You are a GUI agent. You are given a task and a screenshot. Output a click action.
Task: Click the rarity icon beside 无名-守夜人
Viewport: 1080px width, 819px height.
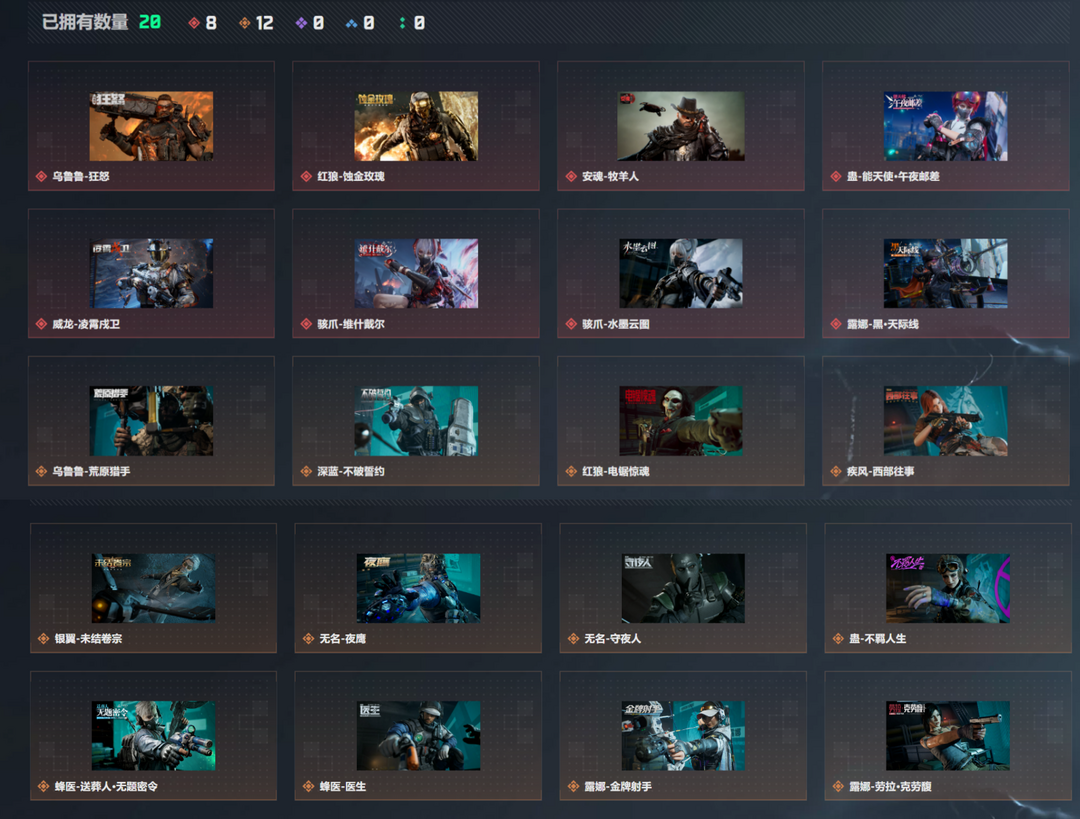pyautogui.click(x=573, y=639)
